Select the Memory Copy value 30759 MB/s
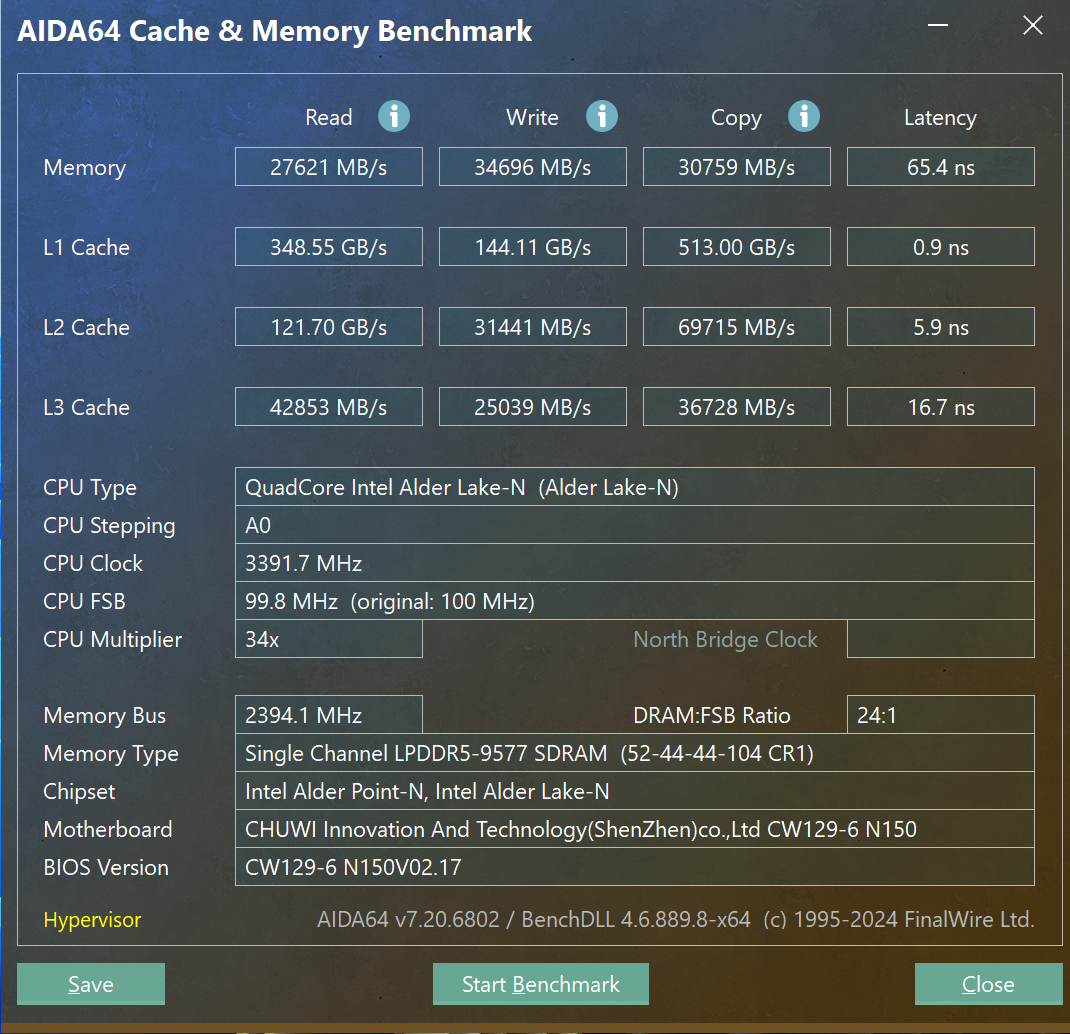Screen dimensions: 1070x1034 click(x=736, y=167)
